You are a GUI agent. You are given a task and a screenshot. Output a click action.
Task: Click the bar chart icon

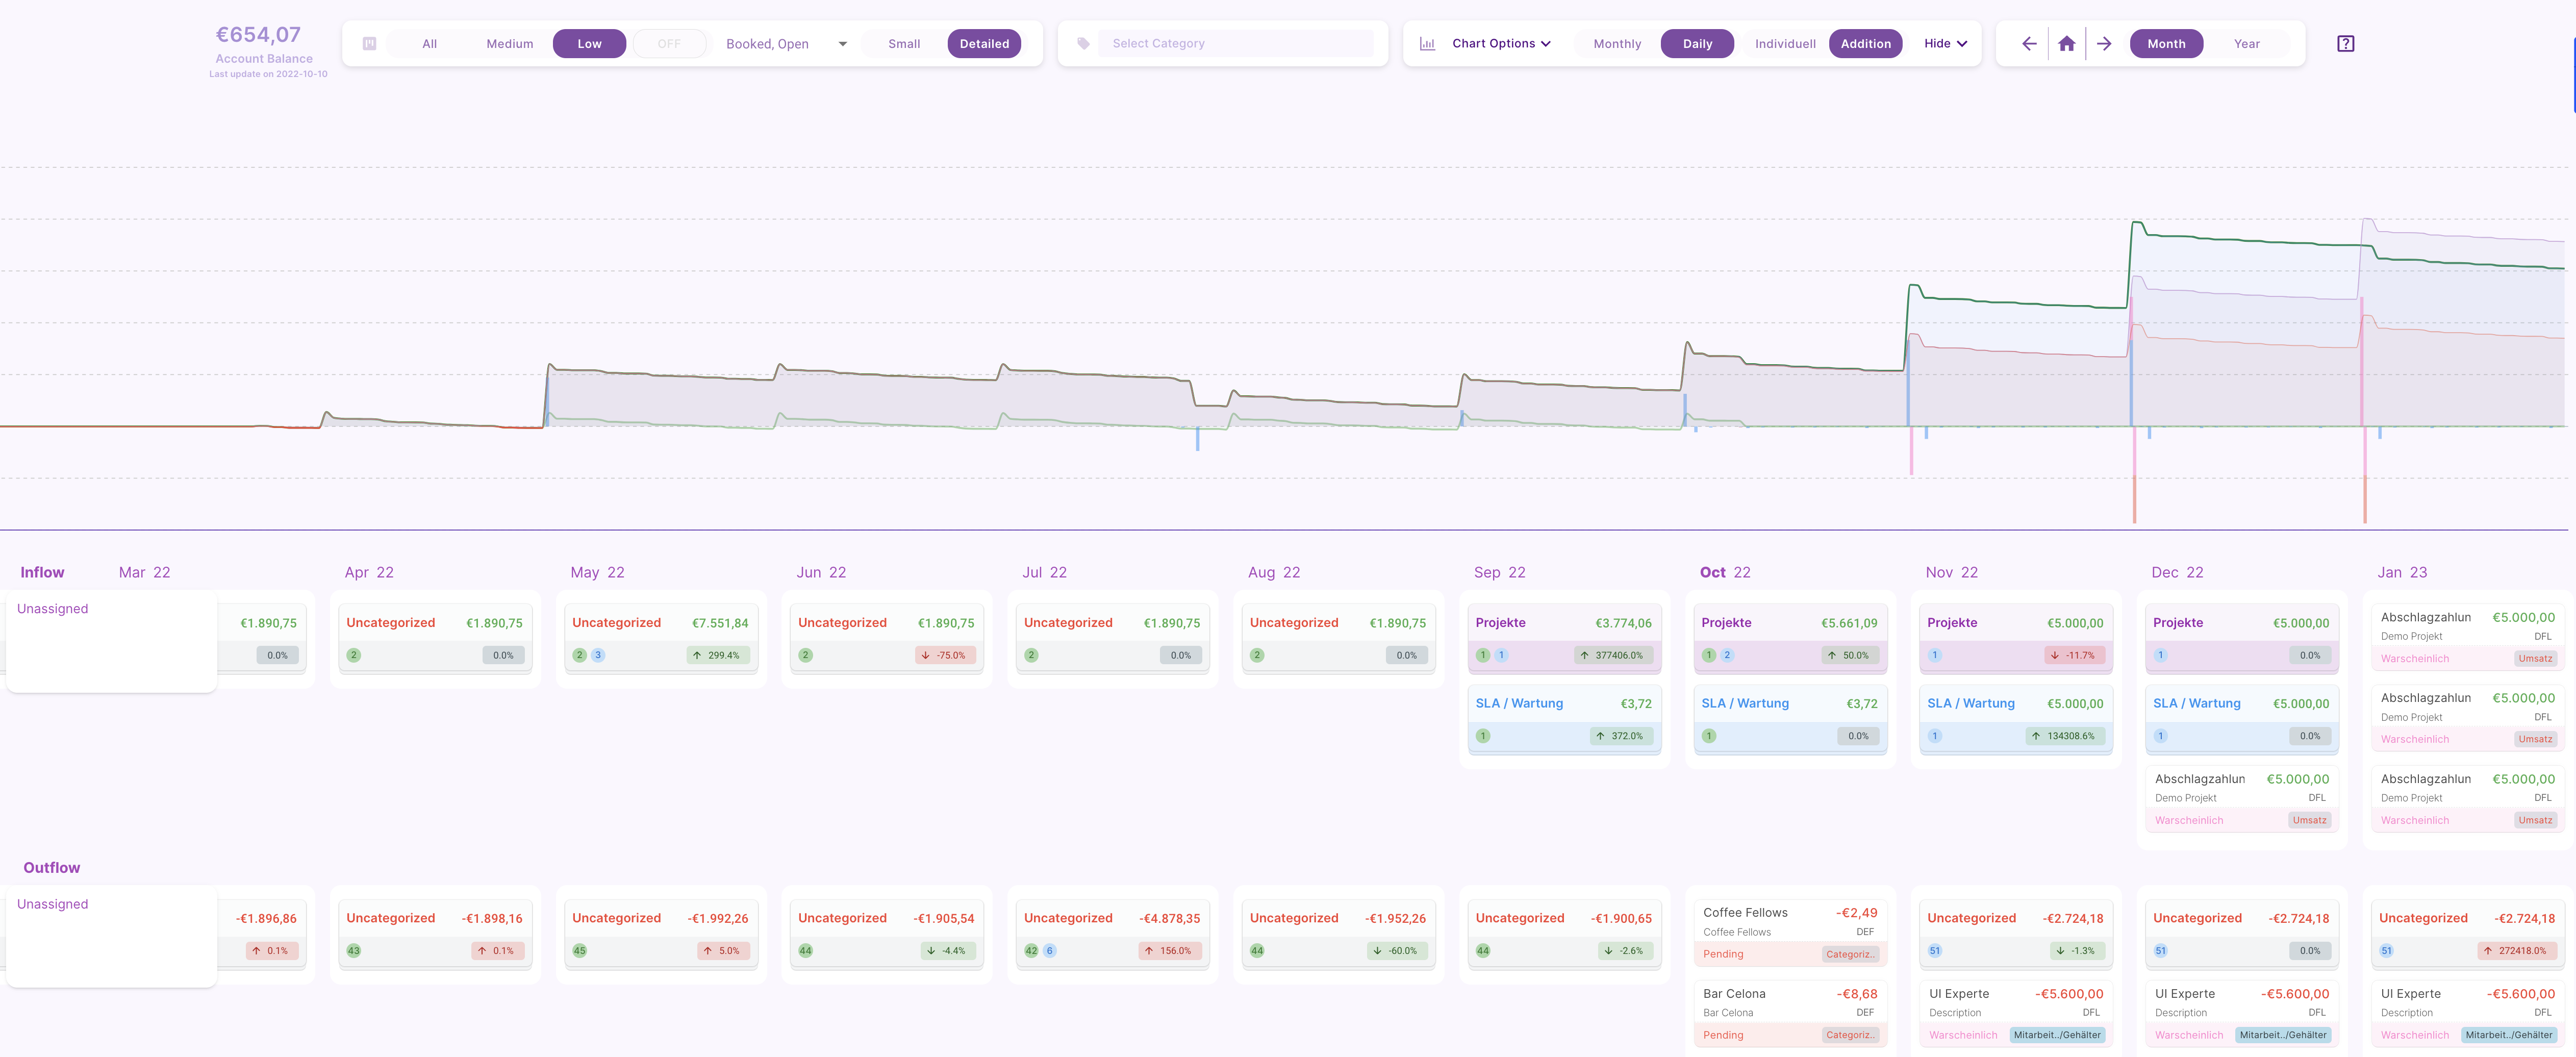1427,44
